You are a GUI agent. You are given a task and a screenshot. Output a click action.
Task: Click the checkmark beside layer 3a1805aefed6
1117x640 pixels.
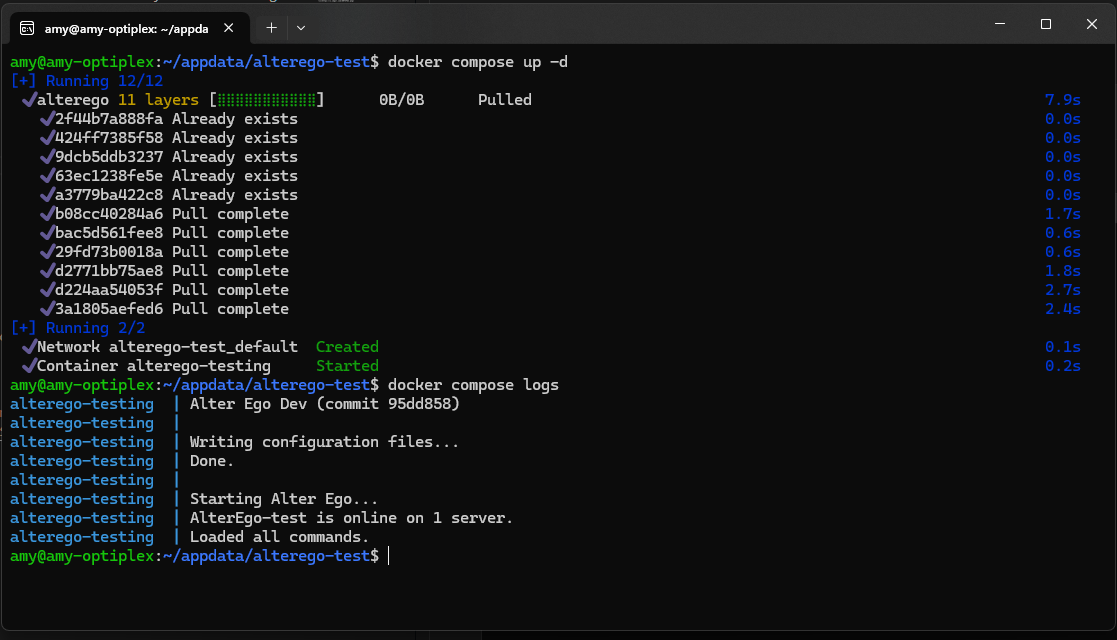click(x=46, y=309)
